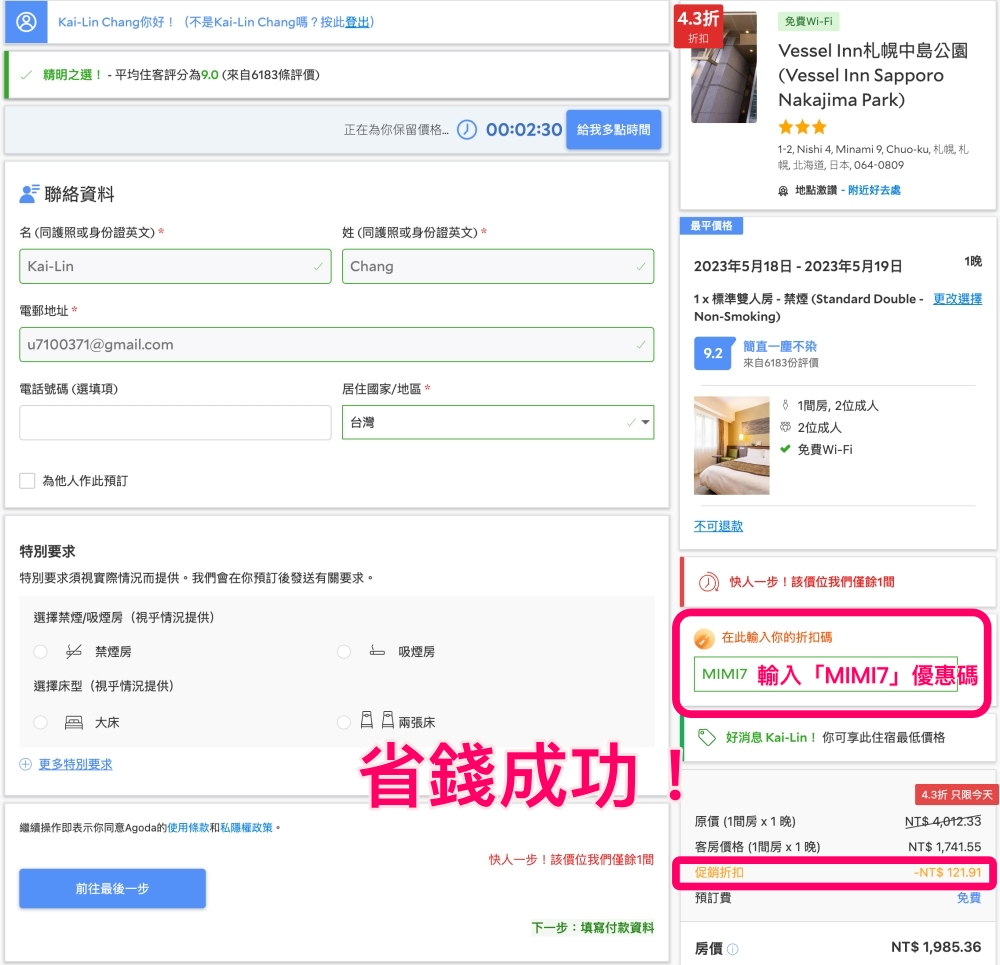The image size is (1000, 965).
Task: Click the countdown clock icon
Action: click(x=467, y=130)
